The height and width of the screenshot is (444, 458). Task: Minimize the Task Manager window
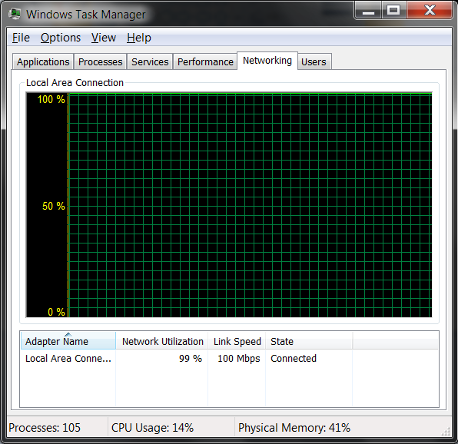[x=368, y=11]
